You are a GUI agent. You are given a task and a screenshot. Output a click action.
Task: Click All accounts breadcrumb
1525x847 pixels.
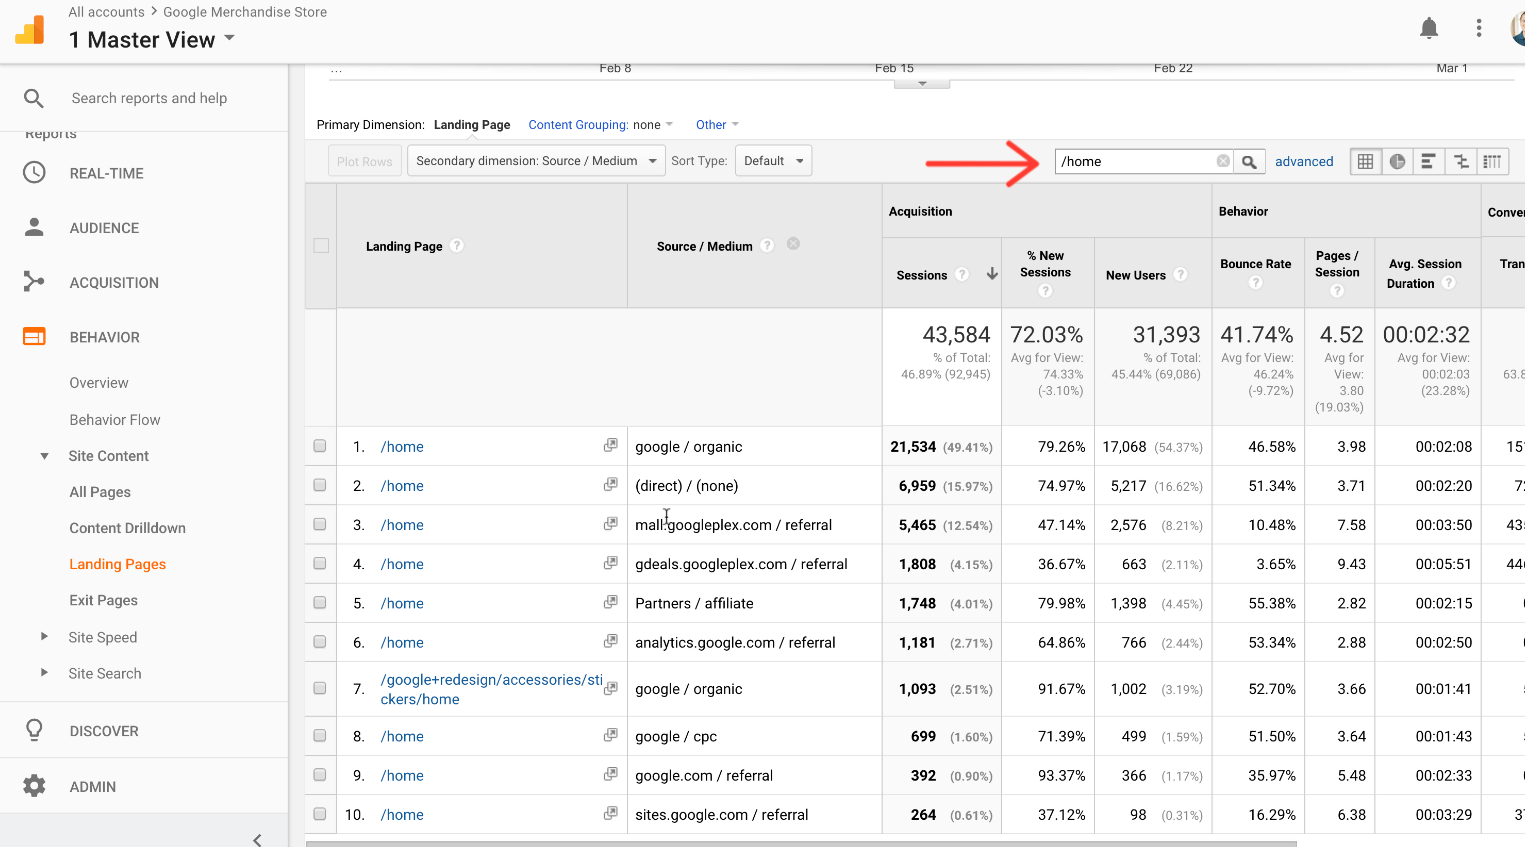point(106,12)
